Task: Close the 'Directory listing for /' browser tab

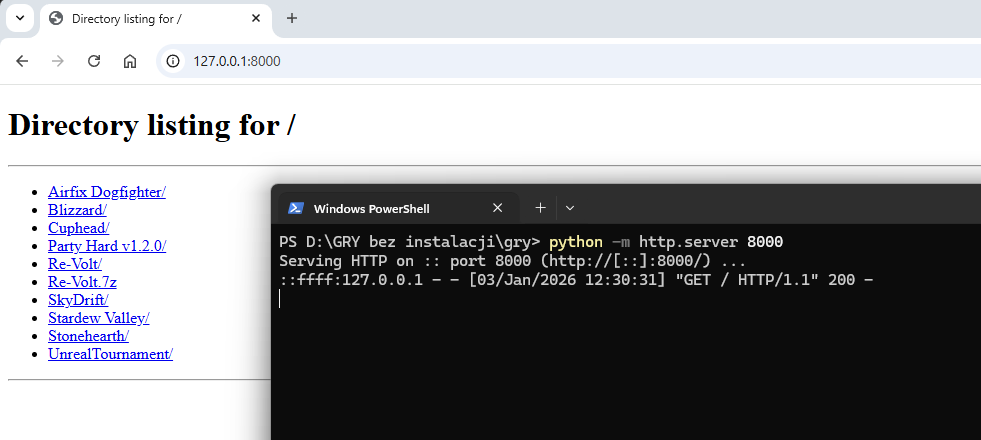Action: click(256, 18)
